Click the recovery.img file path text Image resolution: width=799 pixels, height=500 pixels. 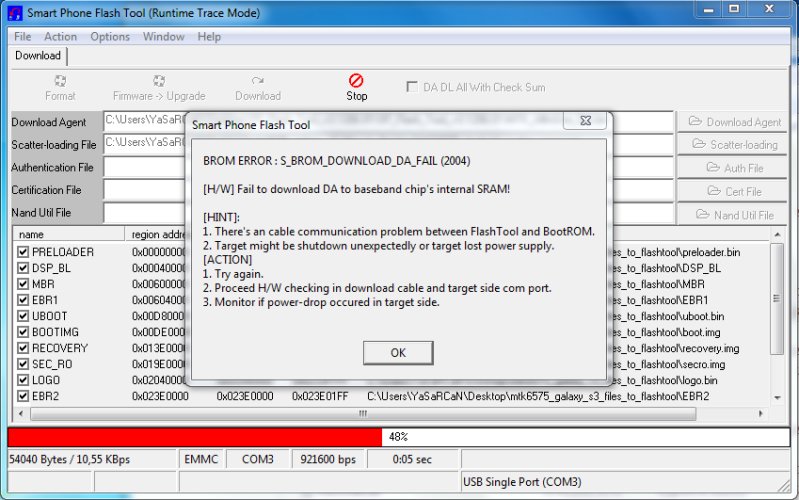click(675, 349)
